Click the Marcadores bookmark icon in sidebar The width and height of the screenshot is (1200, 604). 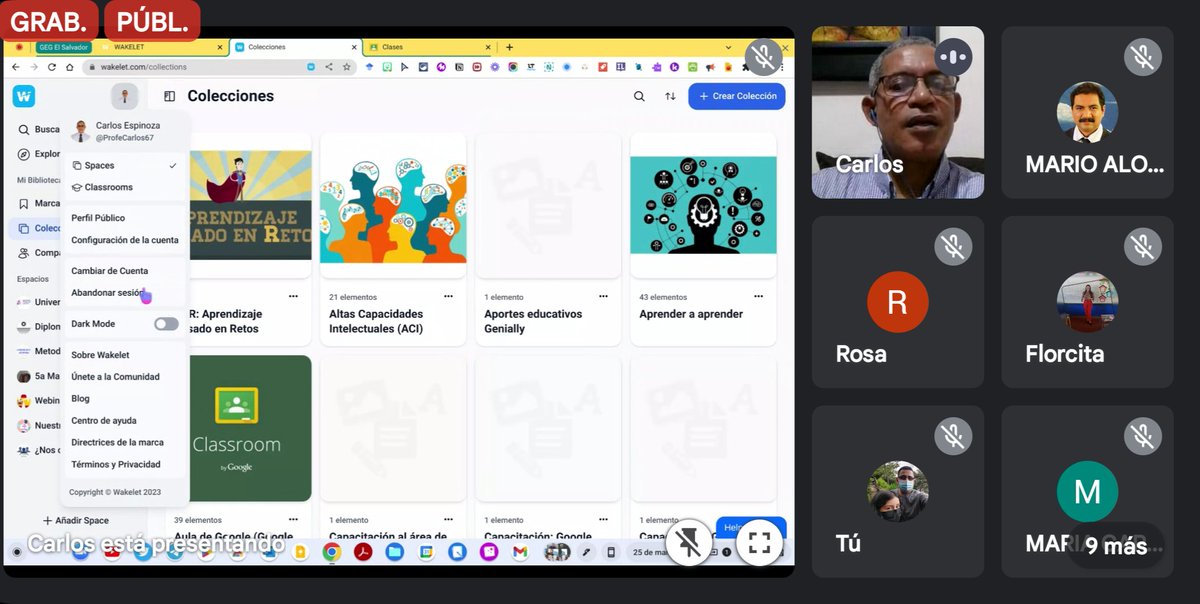click(25, 203)
